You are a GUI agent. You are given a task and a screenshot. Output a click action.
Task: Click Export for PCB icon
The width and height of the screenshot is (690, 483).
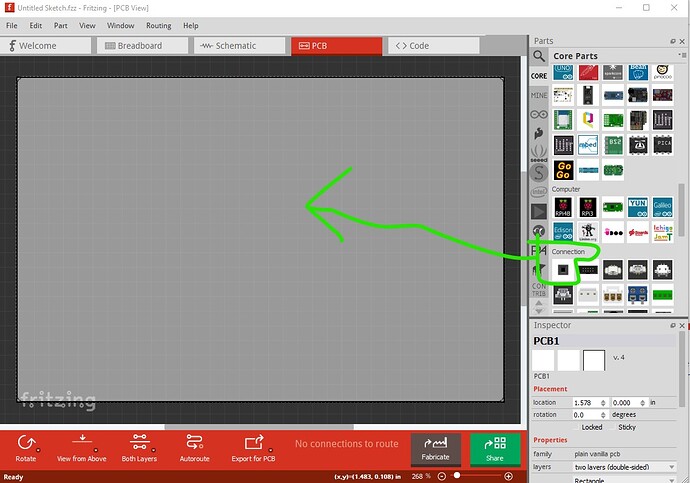point(254,442)
